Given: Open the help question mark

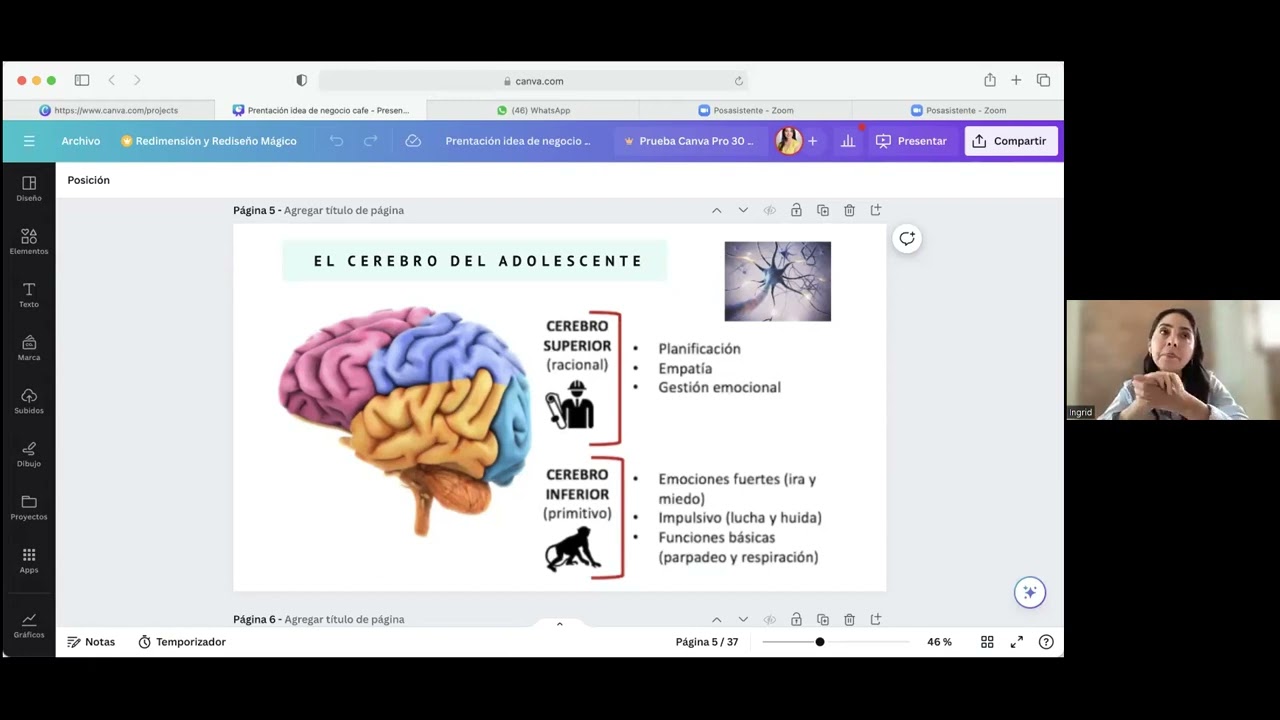Looking at the screenshot, I should [x=1046, y=642].
